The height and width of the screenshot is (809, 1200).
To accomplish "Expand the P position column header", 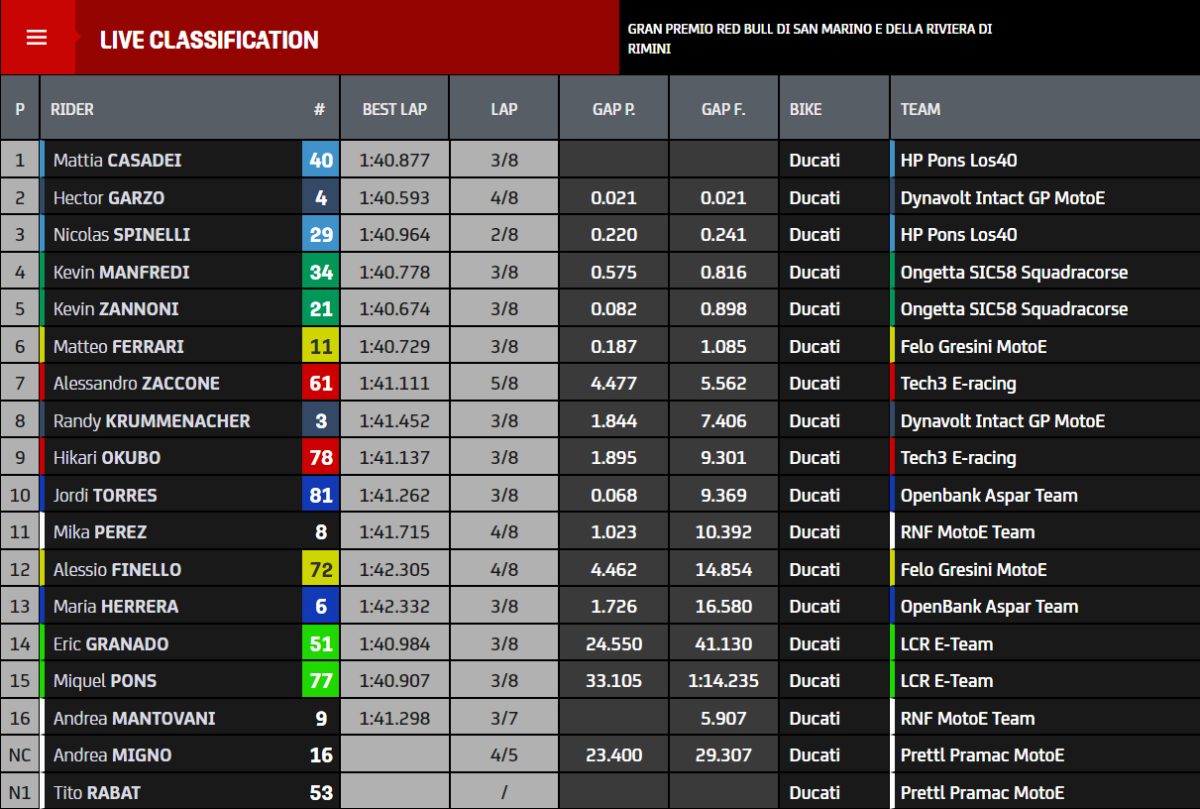I will tap(19, 108).
